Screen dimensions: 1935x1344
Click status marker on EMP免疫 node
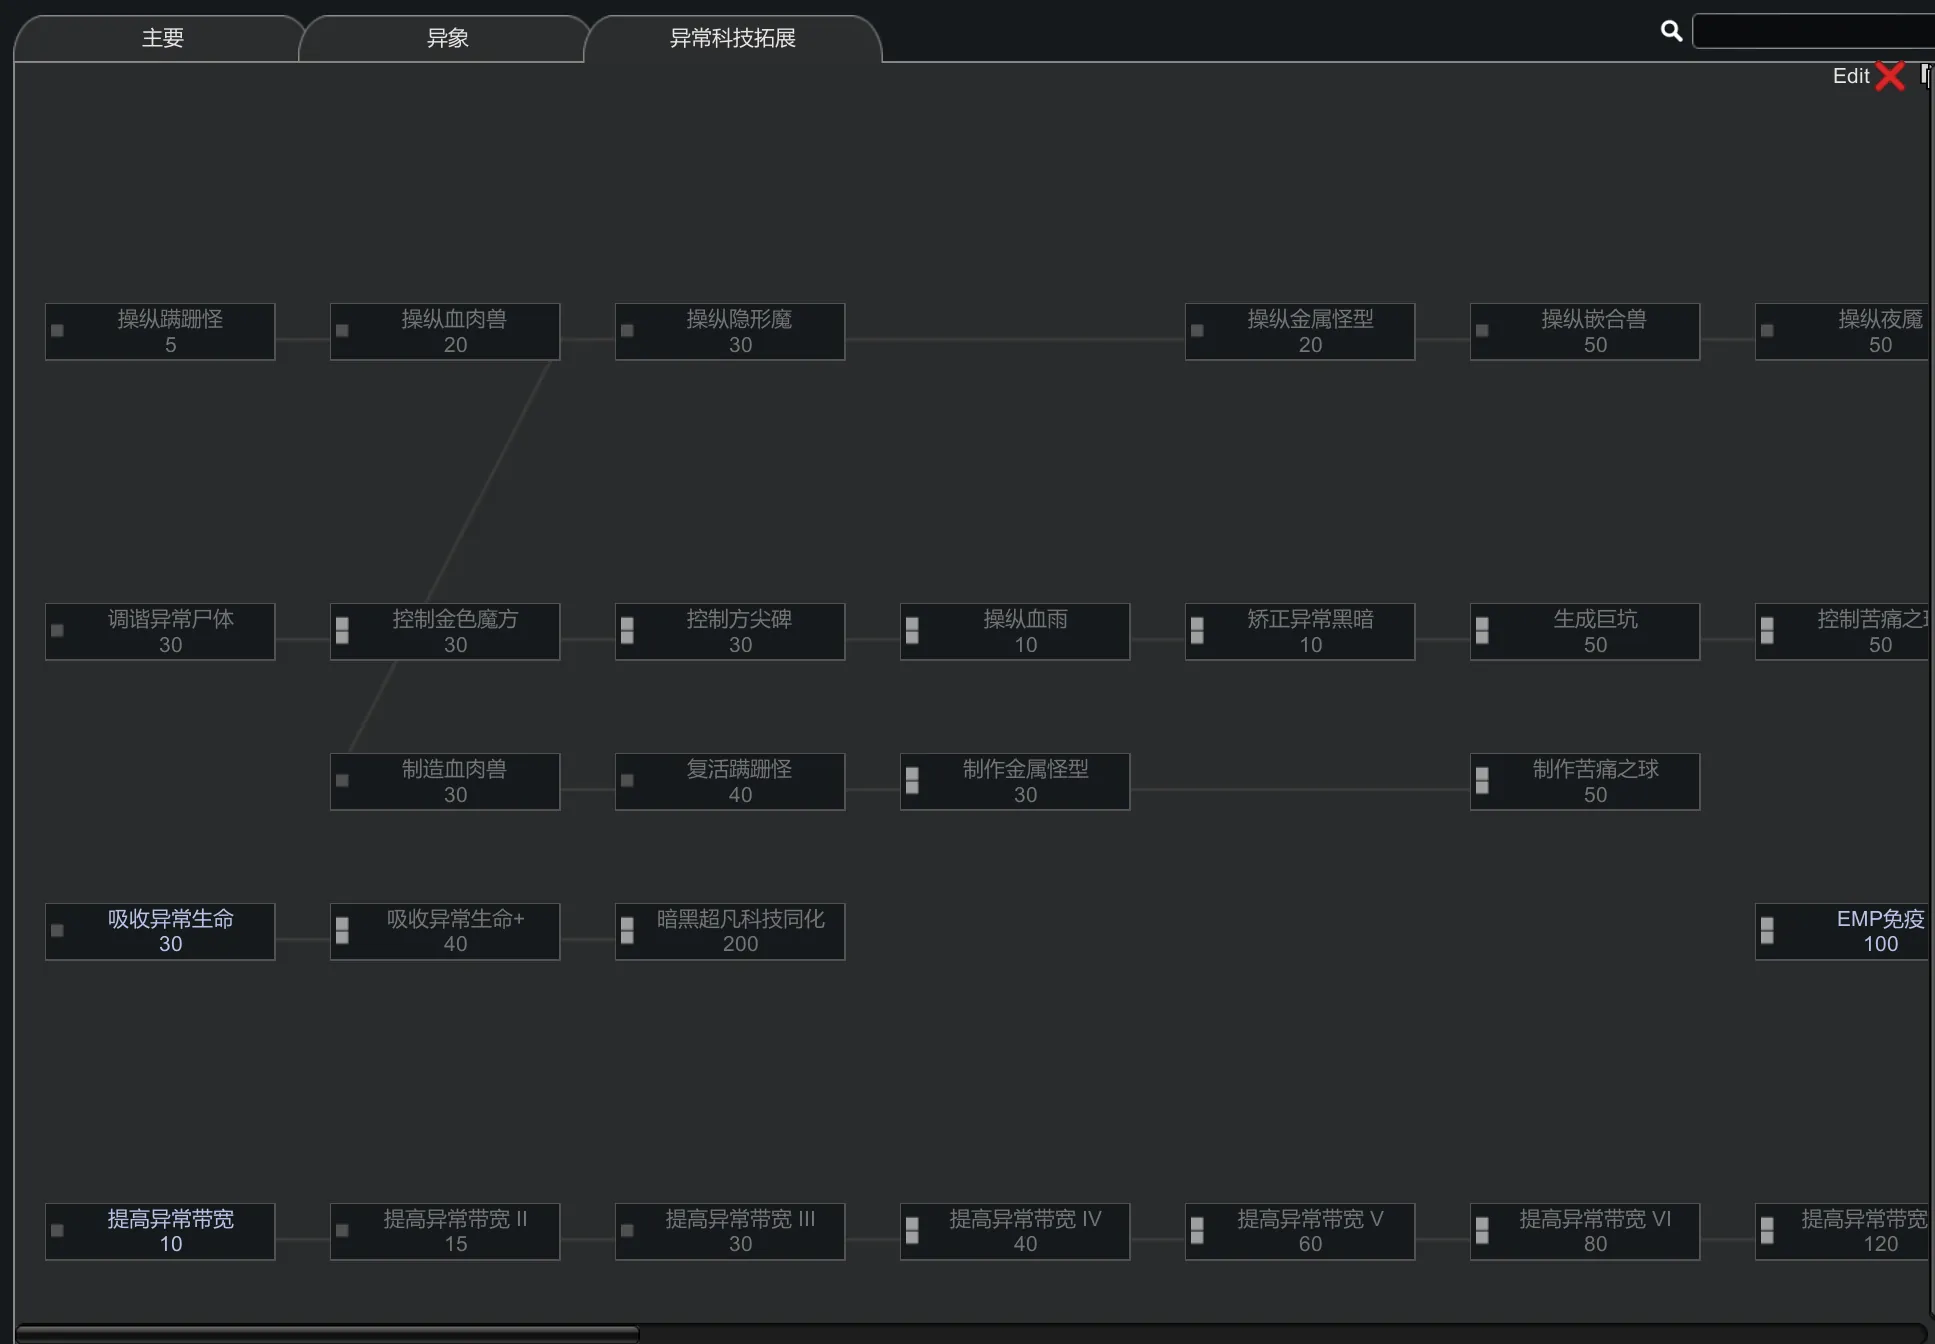pyautogui.click(x=1767, y=930)
